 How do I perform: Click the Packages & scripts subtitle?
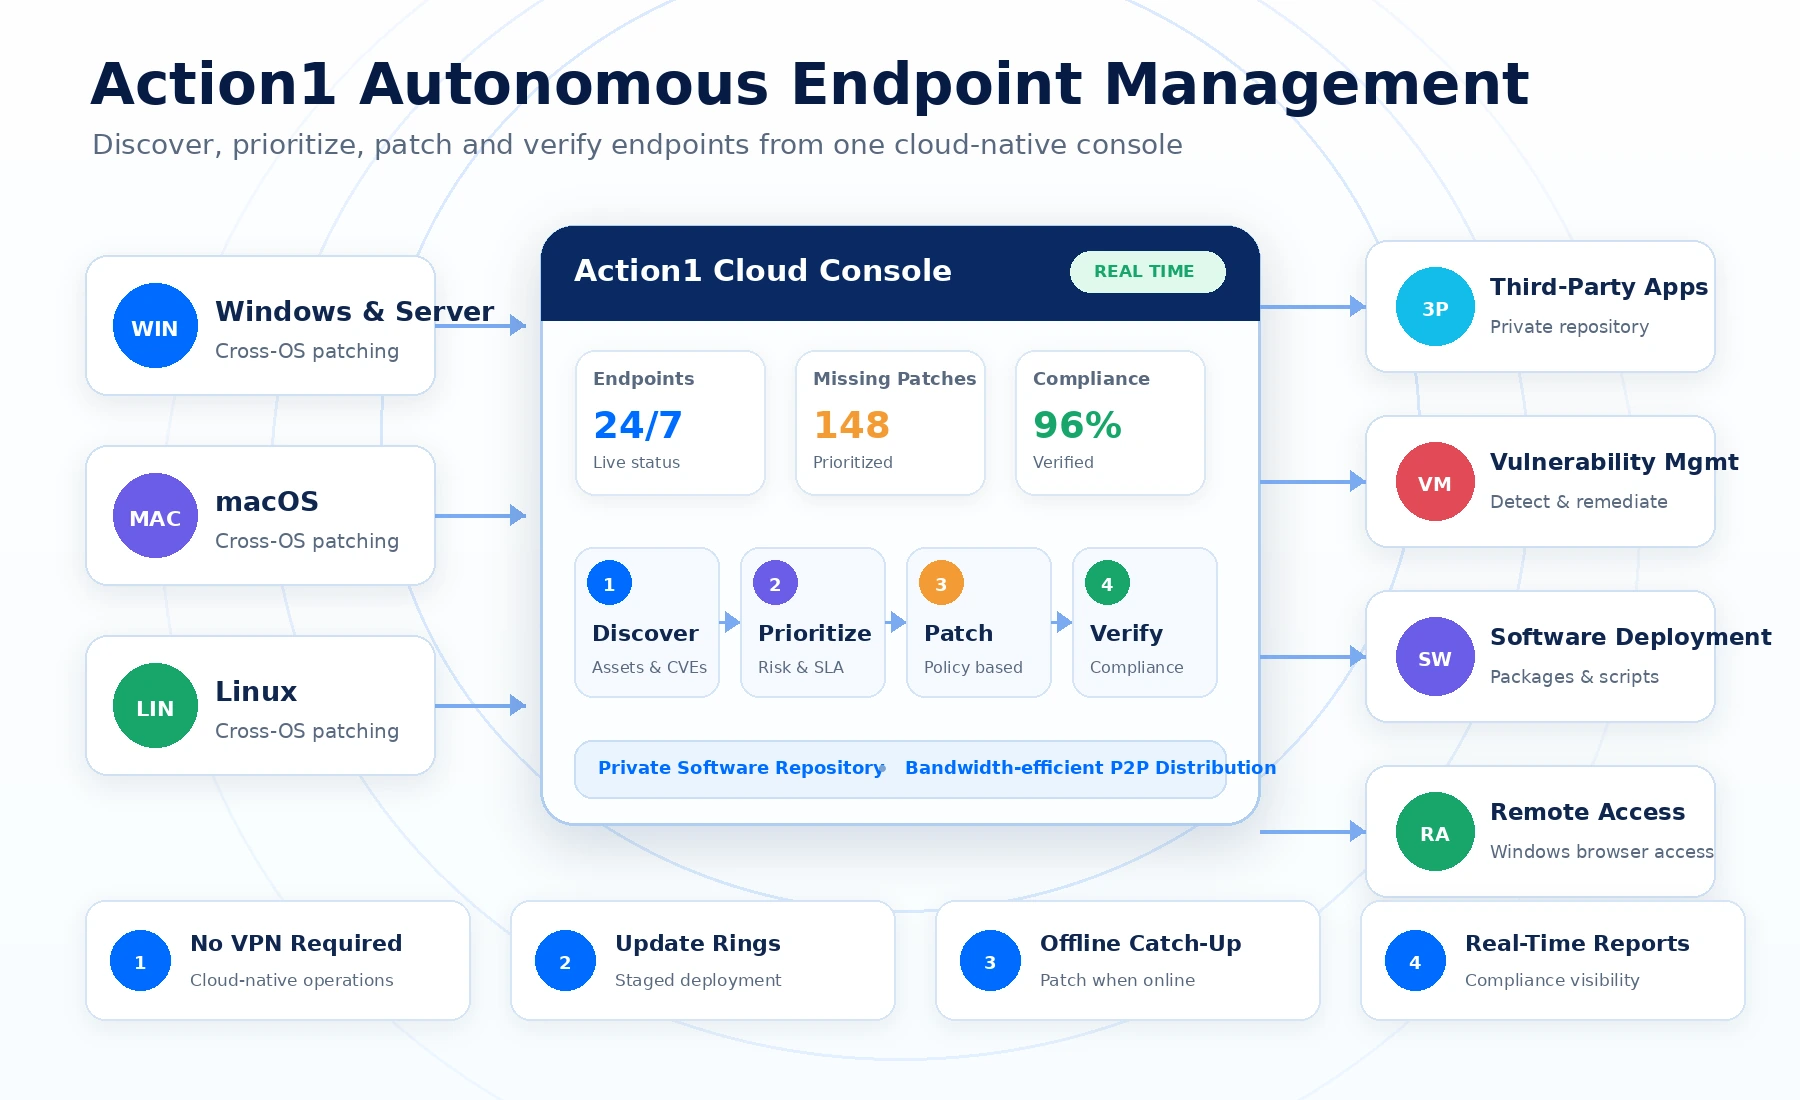[1574, 677]
